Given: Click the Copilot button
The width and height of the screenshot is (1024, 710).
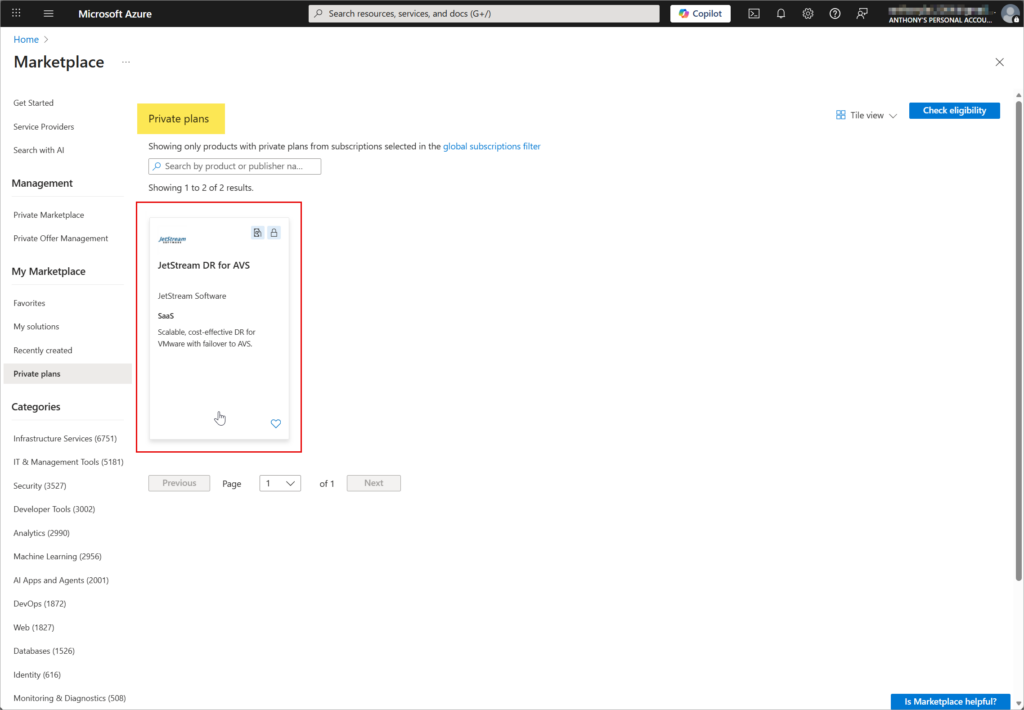Looking at the screenshot, I should coord(700,13).
